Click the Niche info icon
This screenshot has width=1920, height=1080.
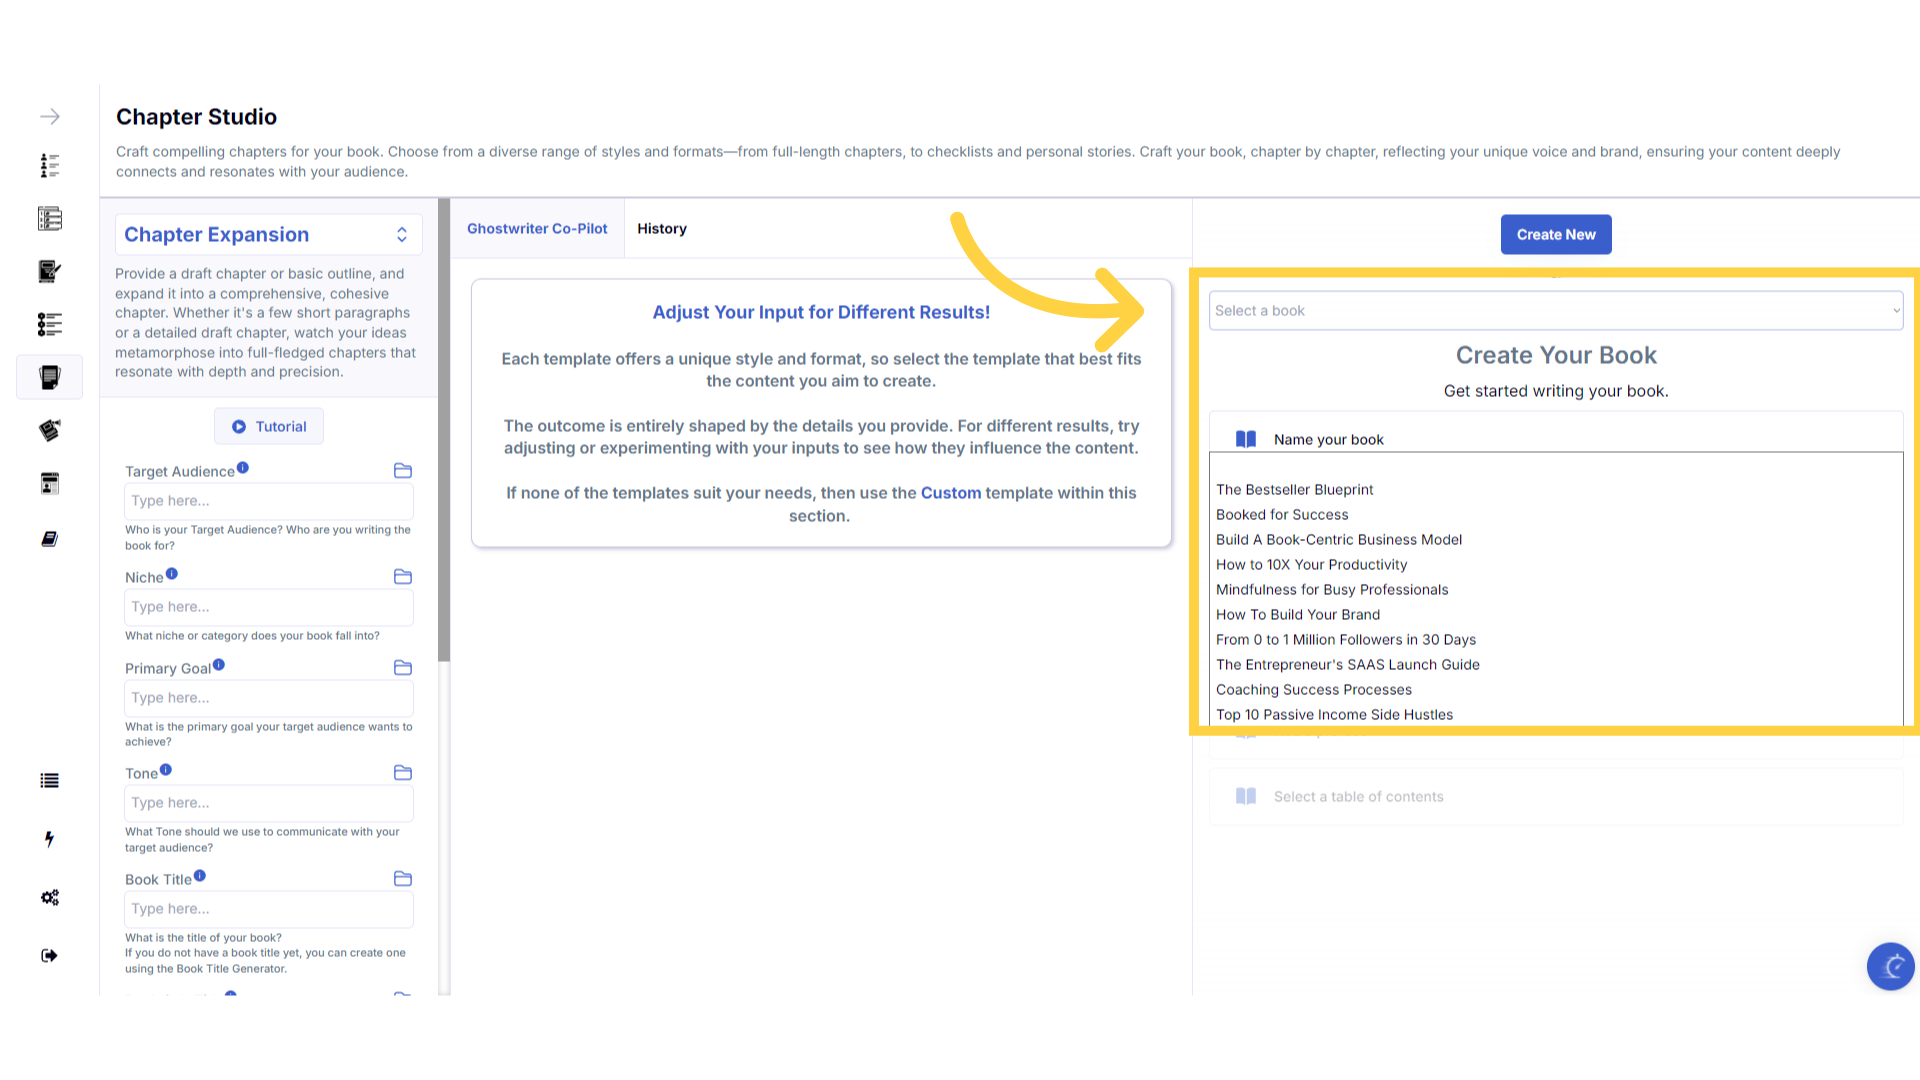pyautogui.click(x=172, y=574)
